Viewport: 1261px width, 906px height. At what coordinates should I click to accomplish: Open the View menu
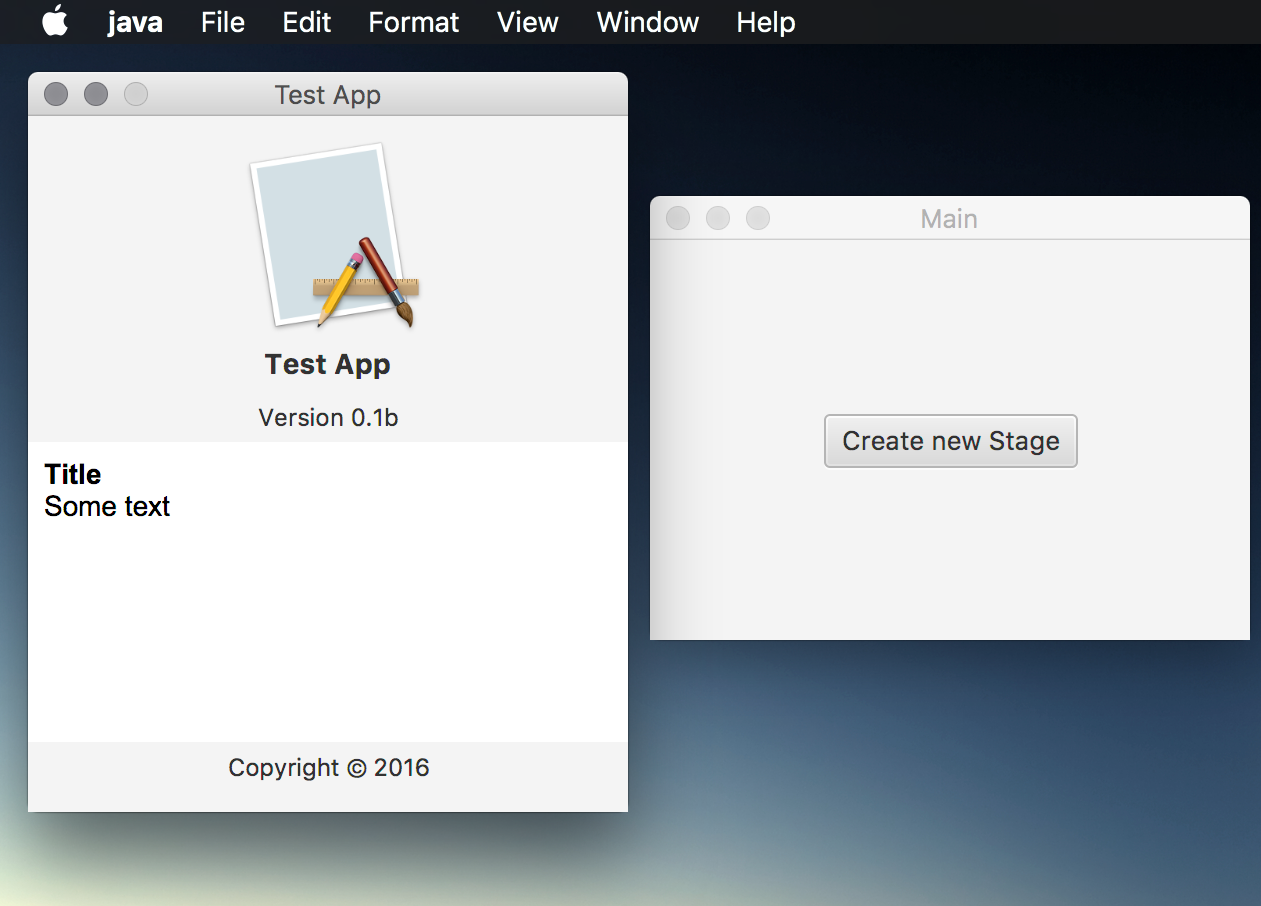click(x=527, y=22)
